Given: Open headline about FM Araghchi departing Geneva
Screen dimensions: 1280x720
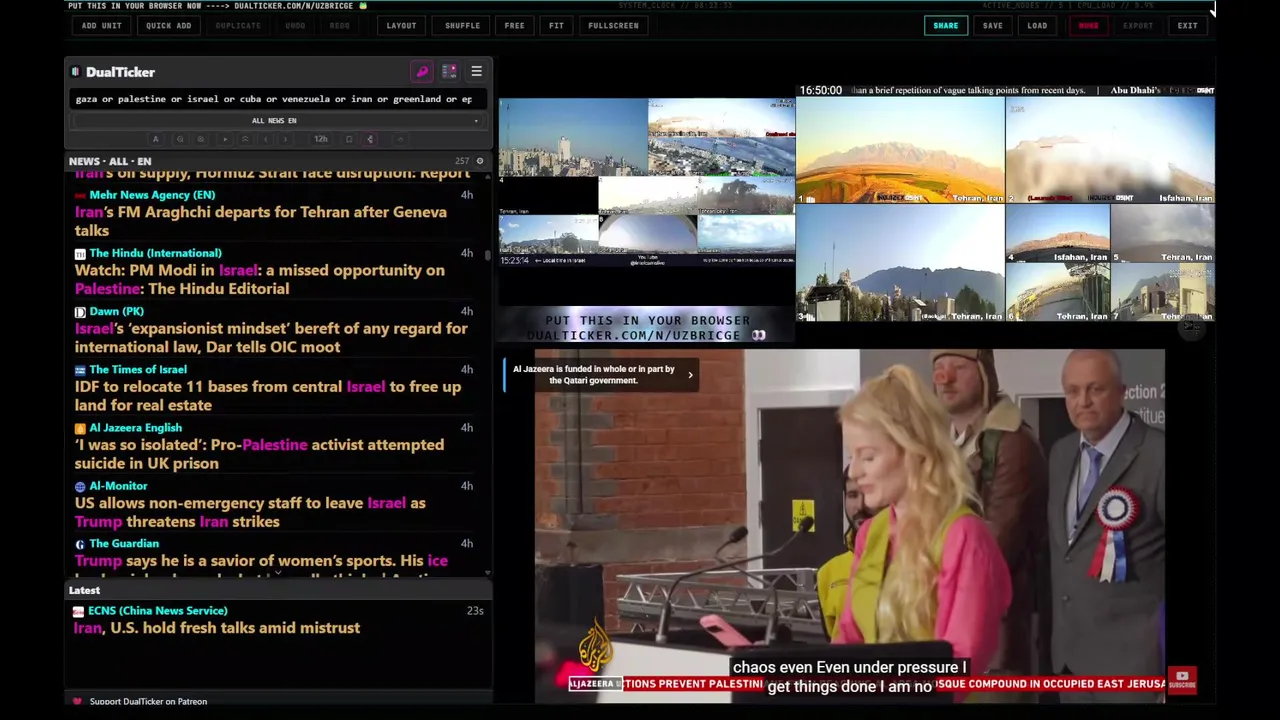Looking at the screenshot, I should click(x=261, y=221).
